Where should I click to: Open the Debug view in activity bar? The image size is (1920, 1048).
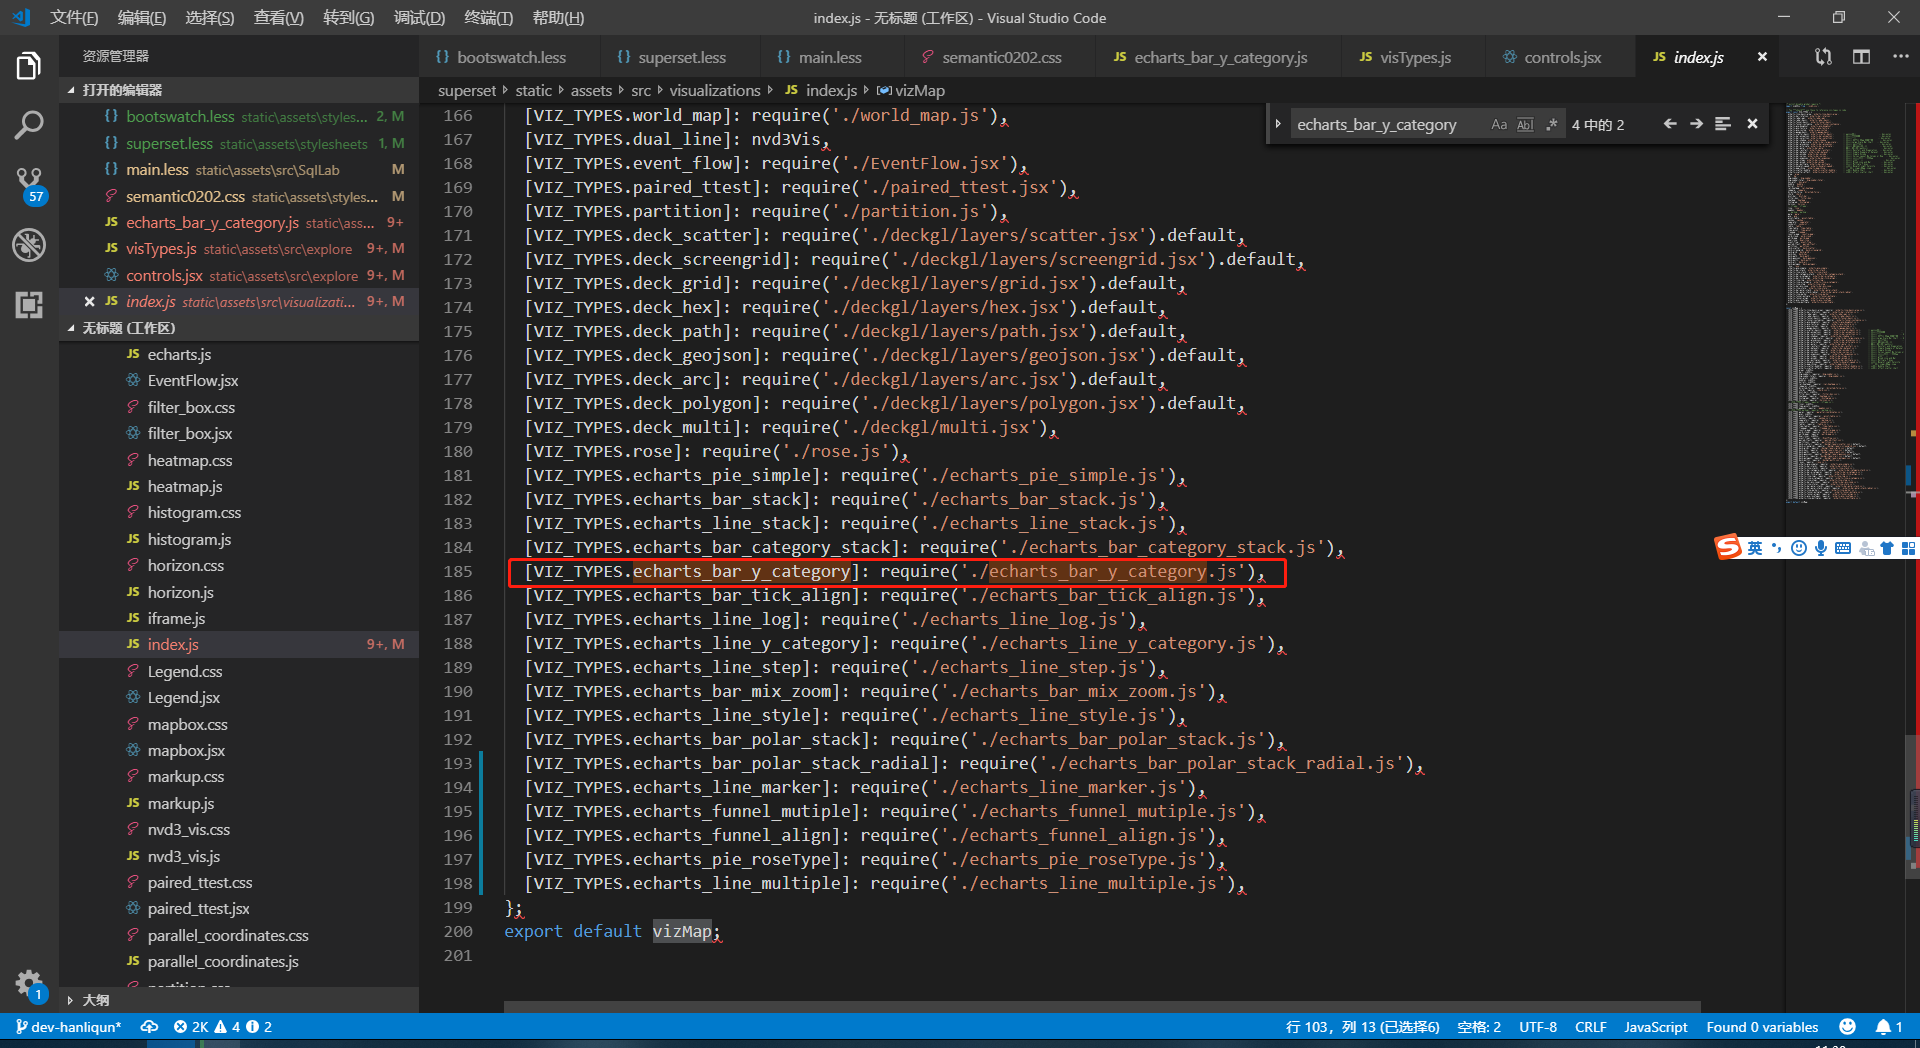(x=29, y=245)
